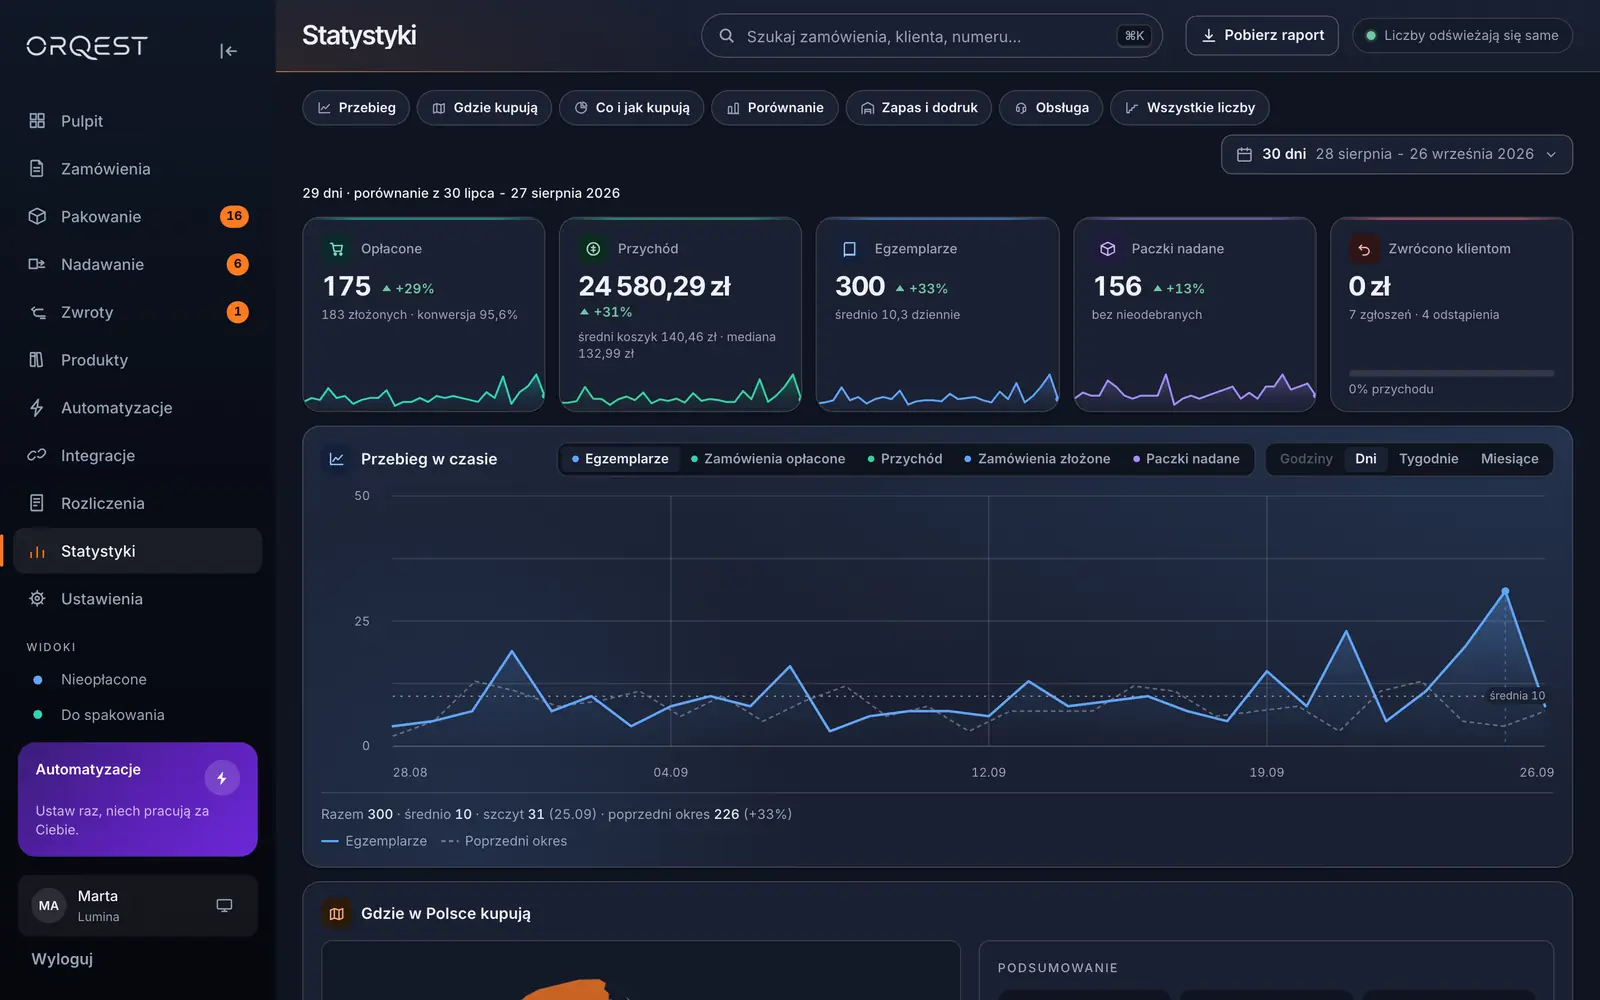
Task: Open Pulpit from the sidebar
Action: click(138, 121)
